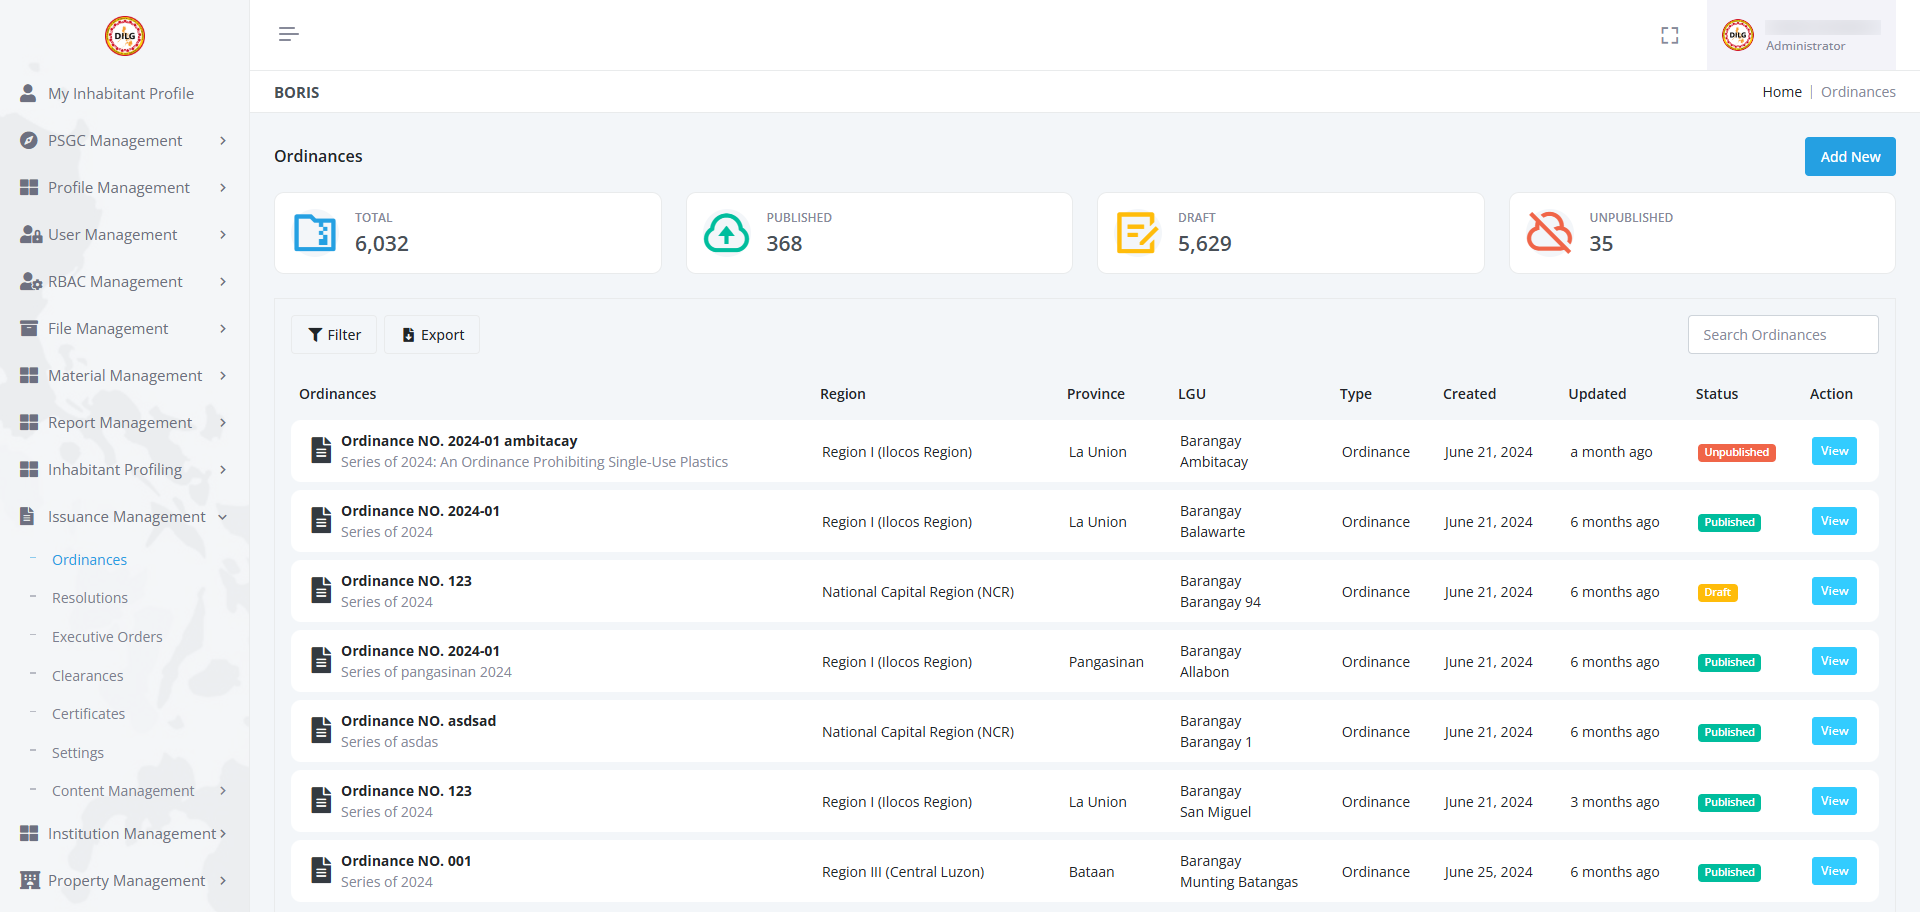
Task: Click the Profile Management grid icon
Action: click(x=29, y=187)
